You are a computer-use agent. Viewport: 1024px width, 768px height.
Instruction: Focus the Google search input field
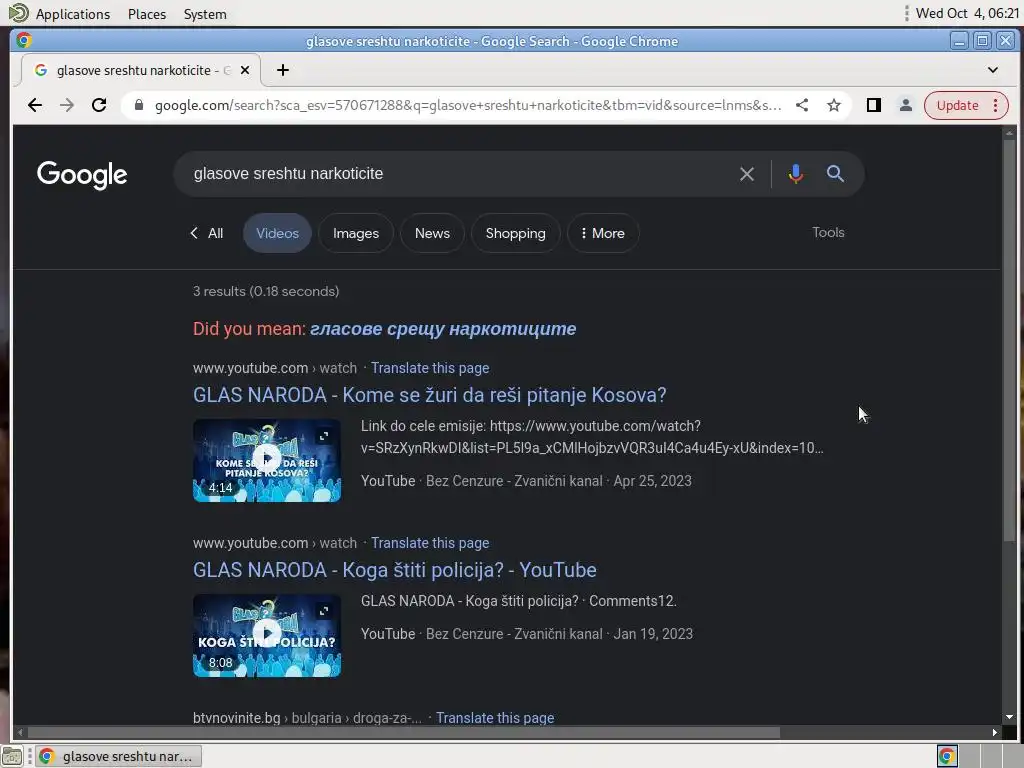pos(457,174)
